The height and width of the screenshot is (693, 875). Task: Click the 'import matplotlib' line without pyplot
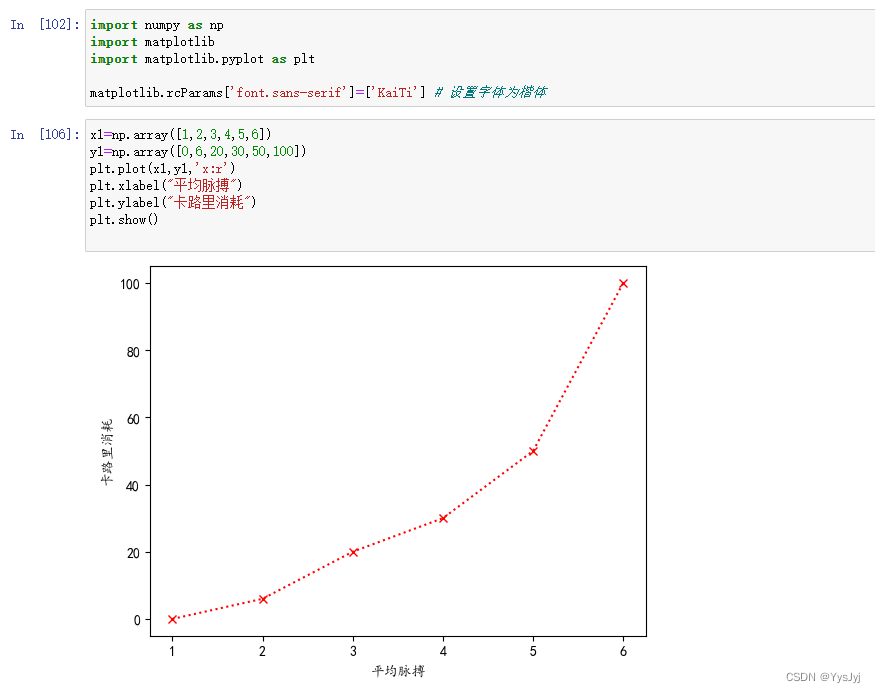[x=152, y=42]
